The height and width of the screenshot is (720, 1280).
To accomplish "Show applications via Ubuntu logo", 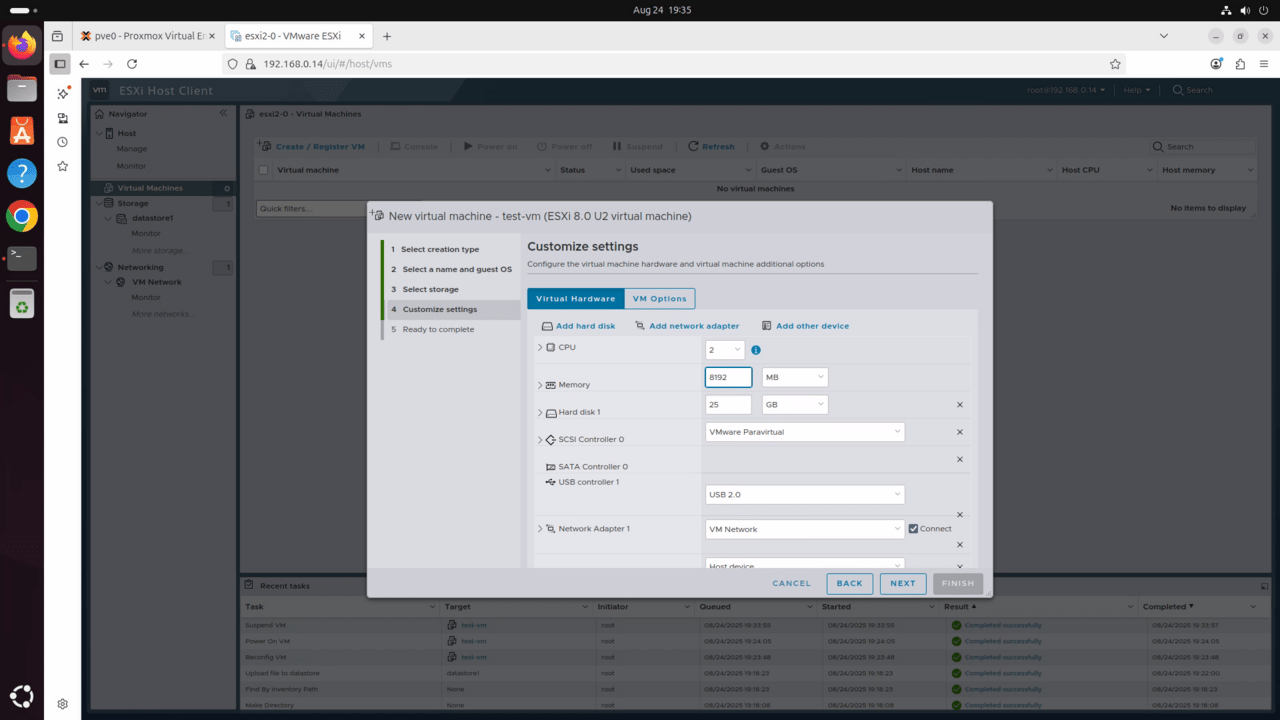I will 22,696.
